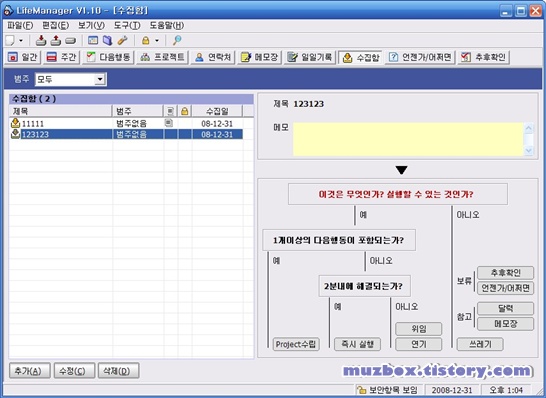Click the import tray icon with down arrow

[41, 40]
